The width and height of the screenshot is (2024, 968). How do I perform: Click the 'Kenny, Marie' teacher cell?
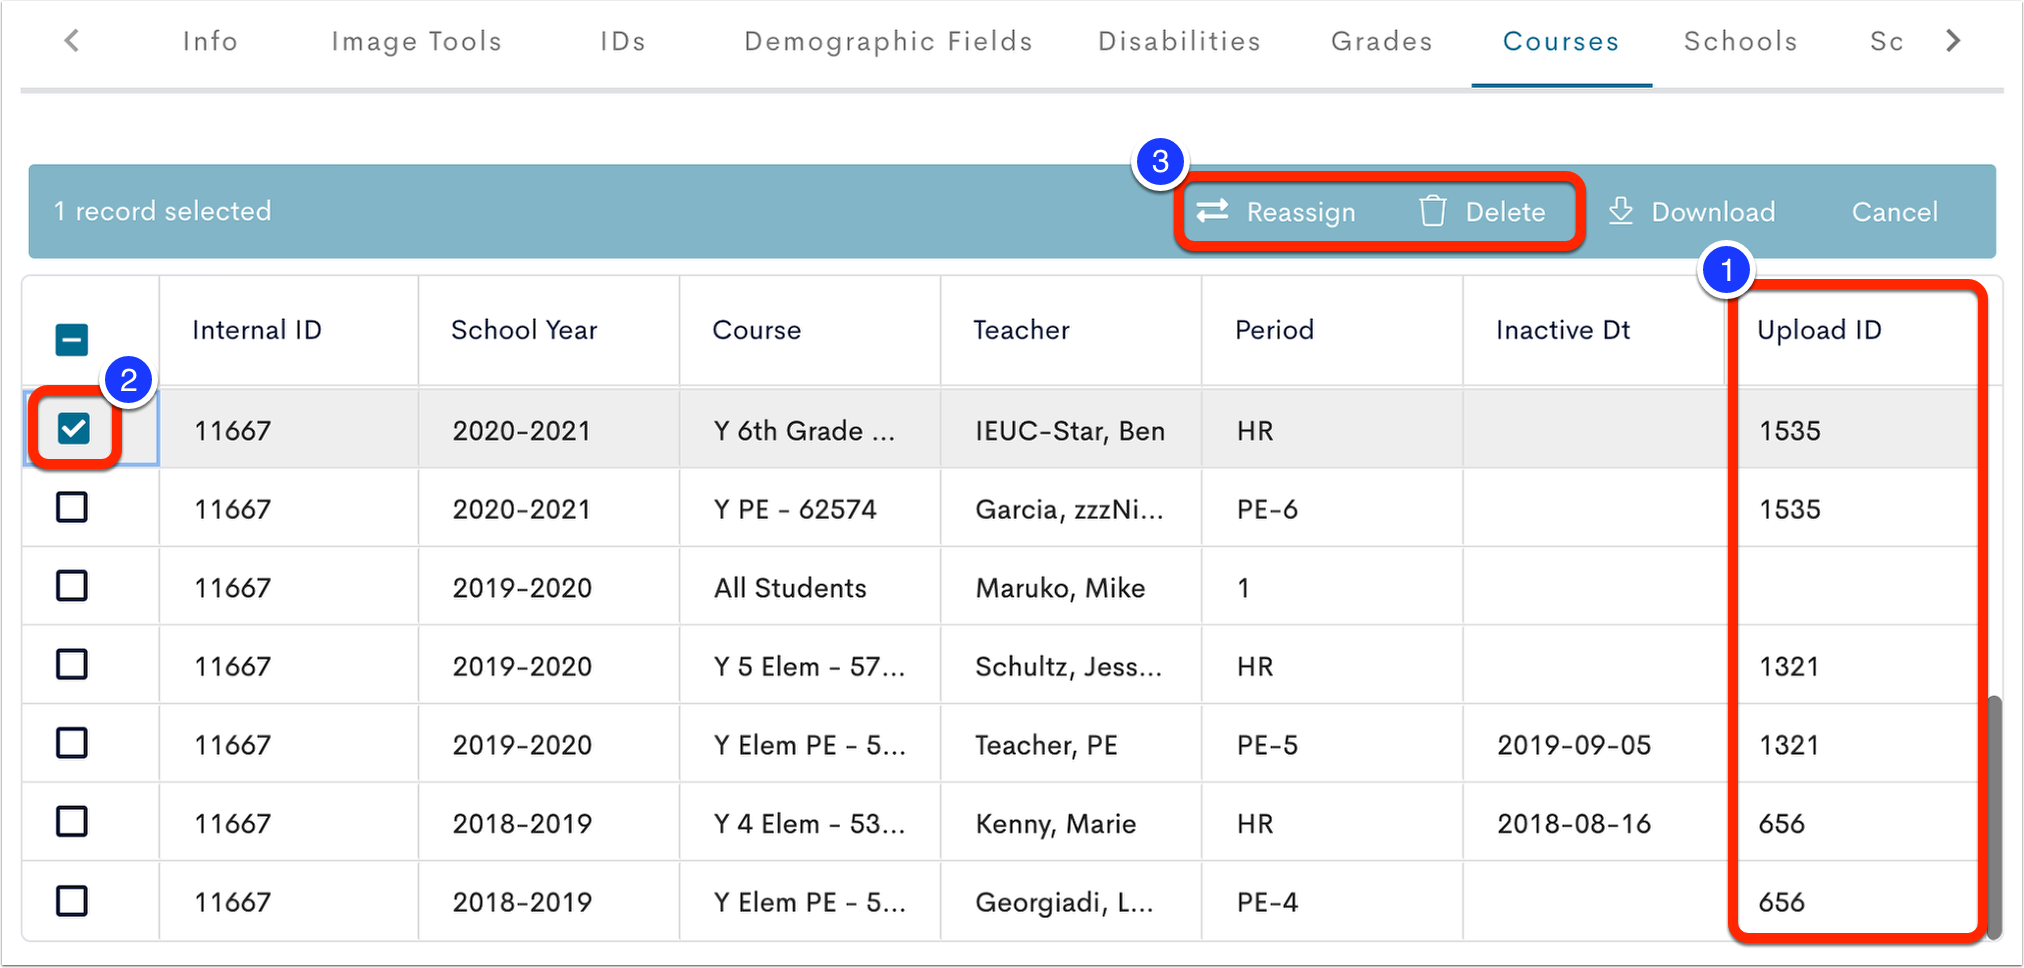pos(1056,824)
